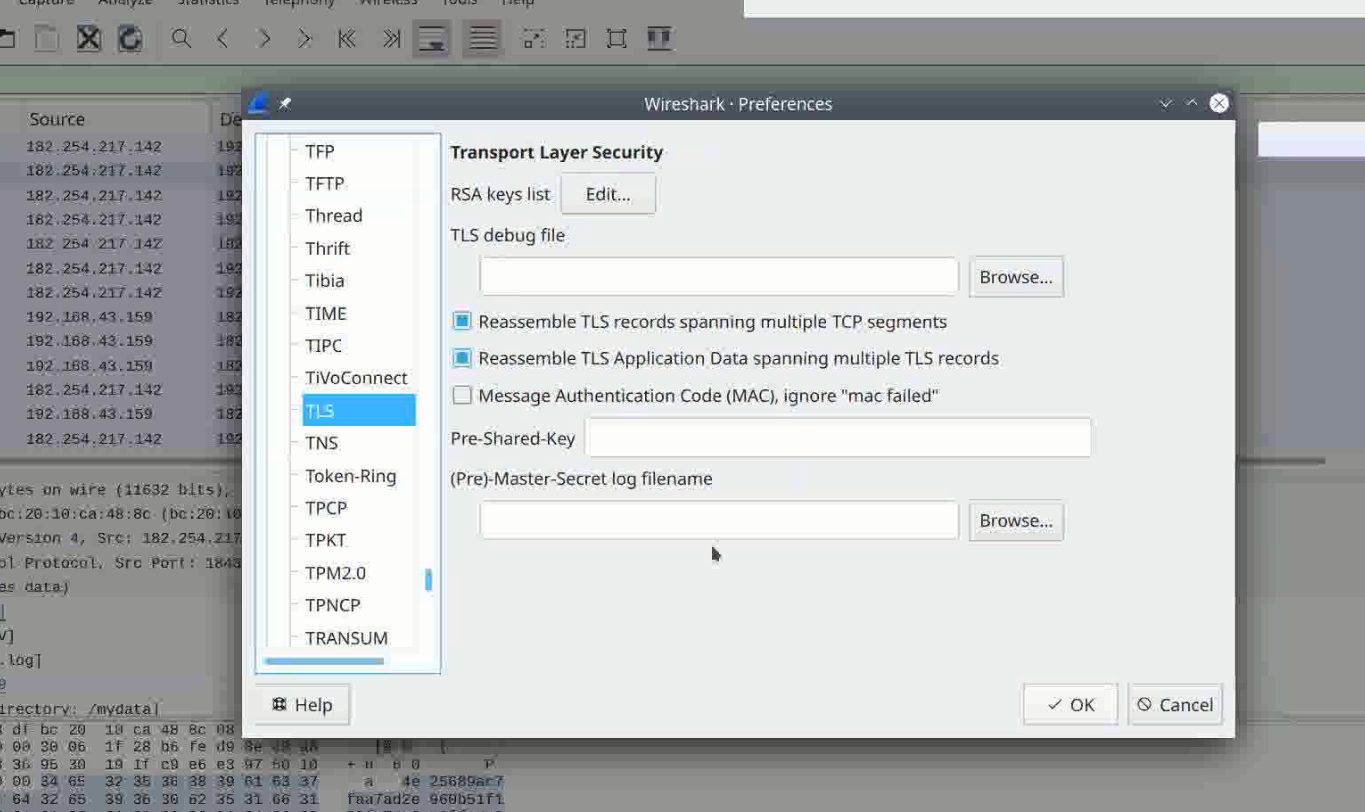Select TRANSUM protocol entry

(347, 638)
